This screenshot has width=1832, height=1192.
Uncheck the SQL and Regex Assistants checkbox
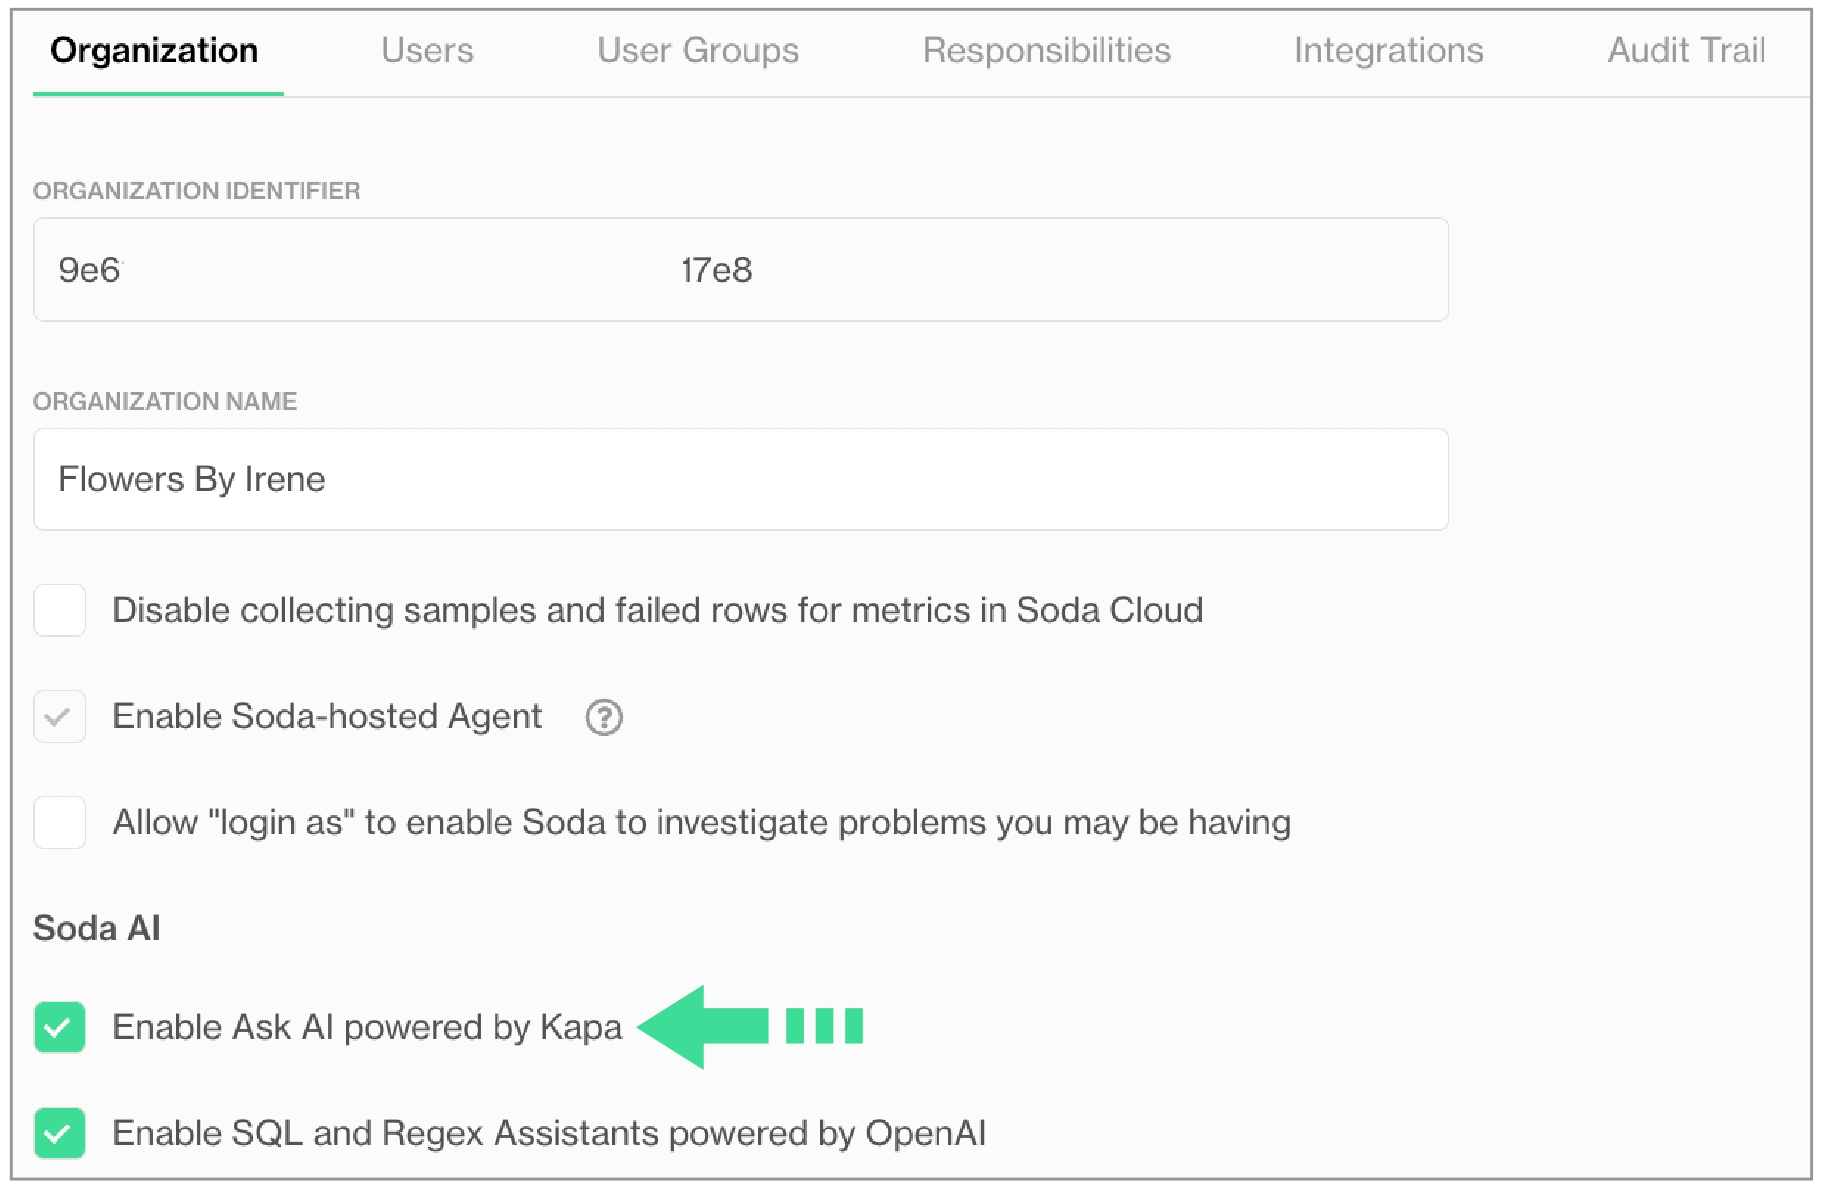(60, 1133)
